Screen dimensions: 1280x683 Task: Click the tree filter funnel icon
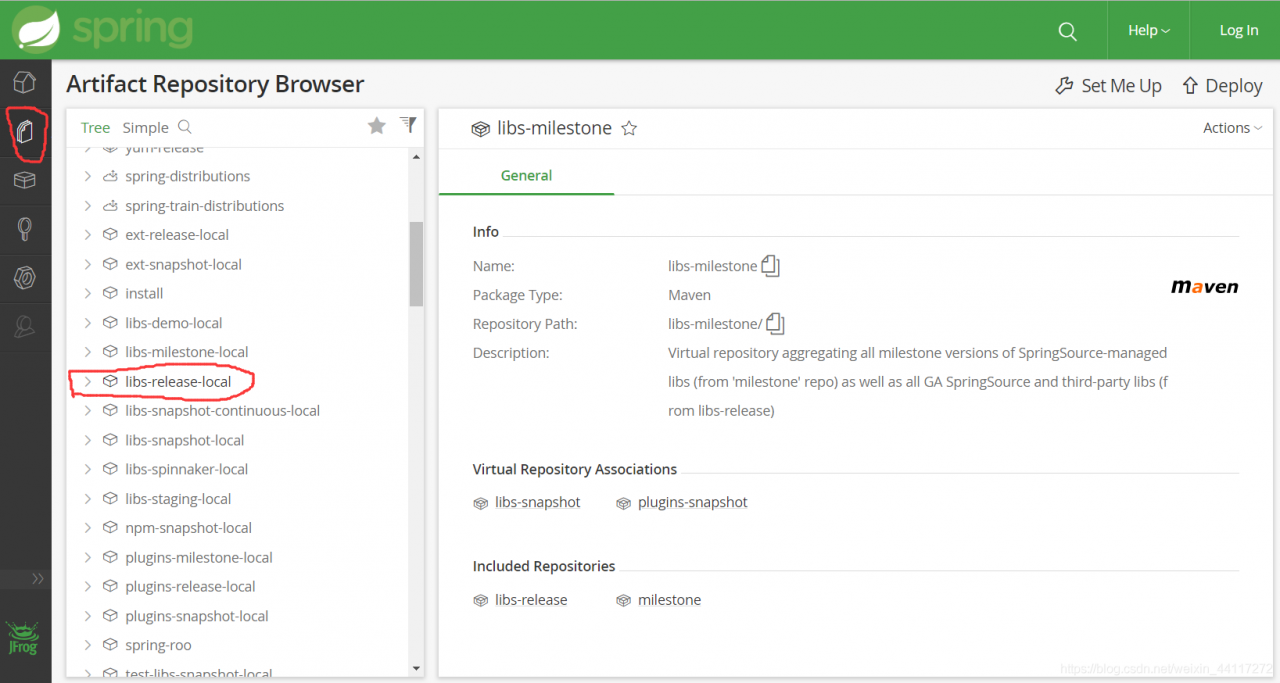408,124
